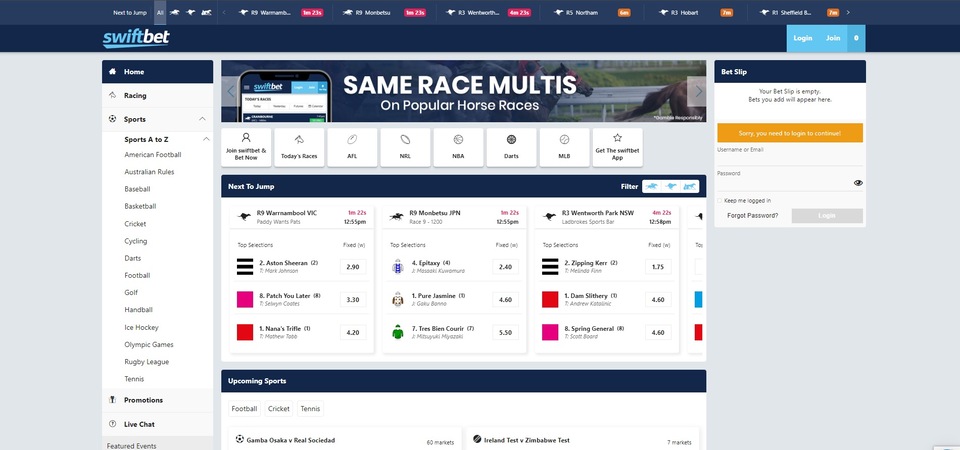Click Tres Bien Courir's green silk icon
Image resolution: width=960 pixels, height=450 pixels.
(x=398, y=332)
